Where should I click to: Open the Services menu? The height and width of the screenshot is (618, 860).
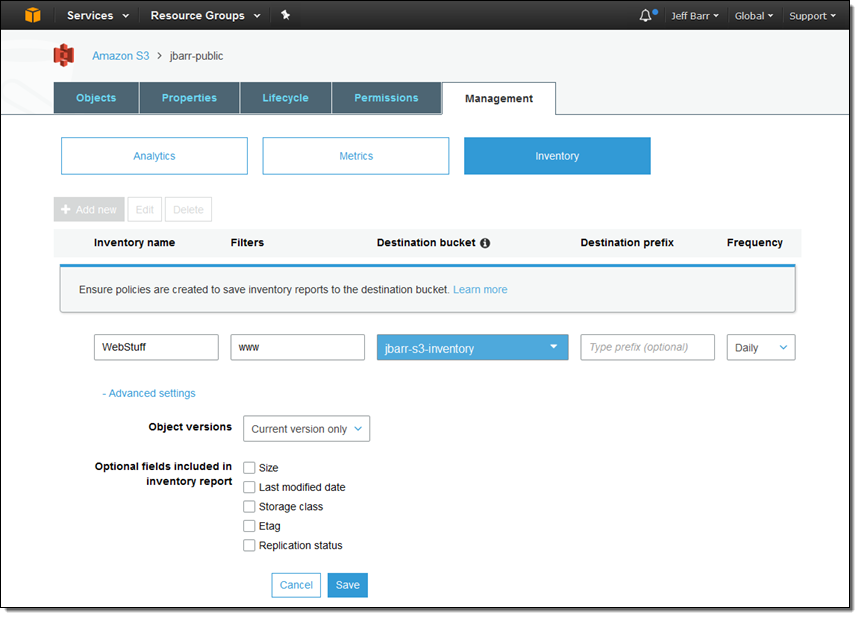pos(97,16)
